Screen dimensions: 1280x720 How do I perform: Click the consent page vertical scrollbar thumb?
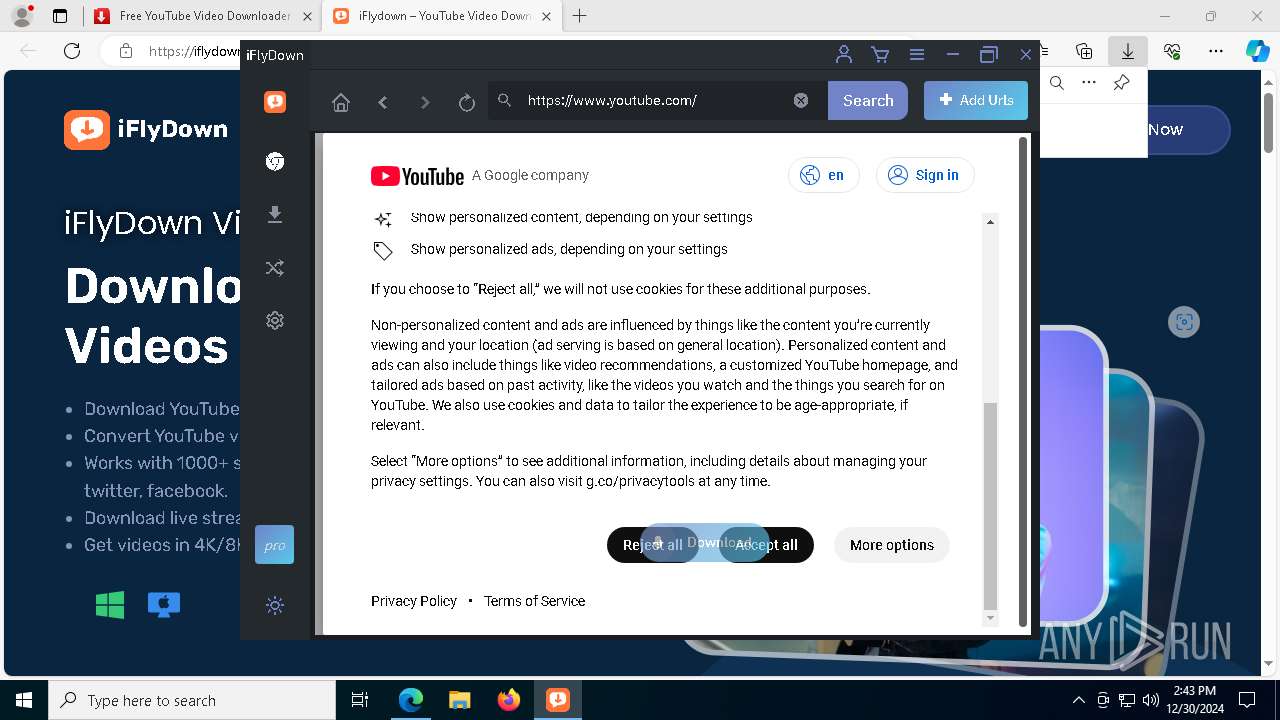click(x=990, y=505)
